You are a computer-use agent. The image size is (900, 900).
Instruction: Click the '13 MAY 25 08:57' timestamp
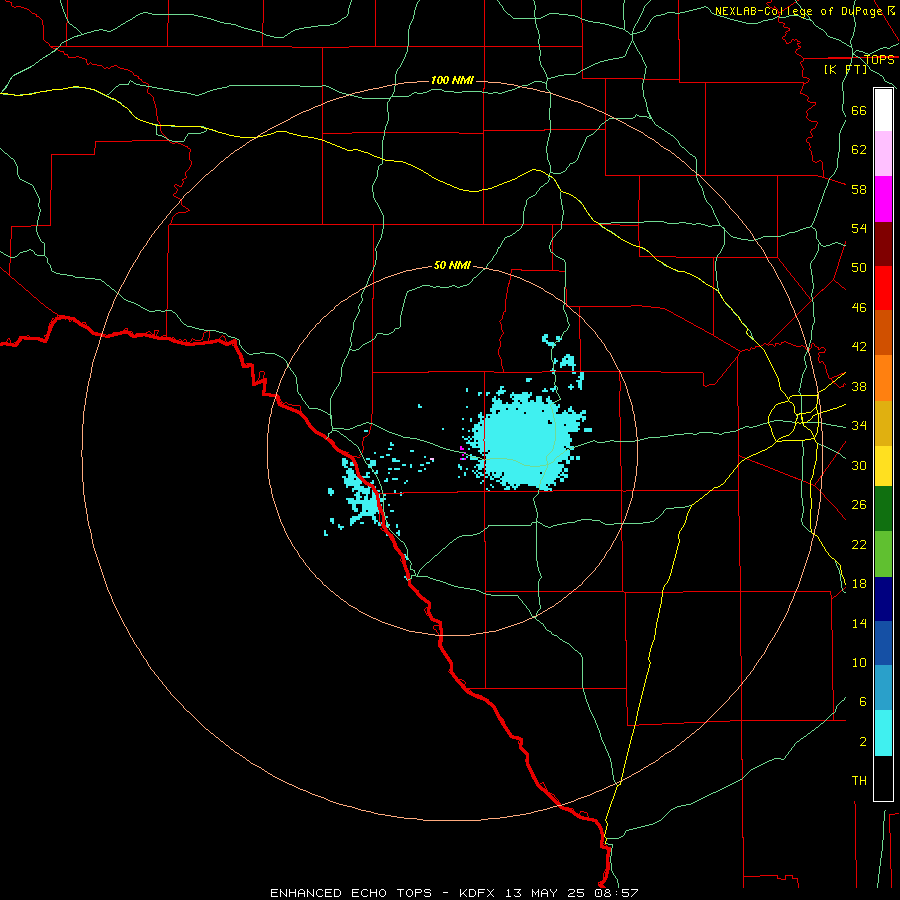tap(571, 893)
